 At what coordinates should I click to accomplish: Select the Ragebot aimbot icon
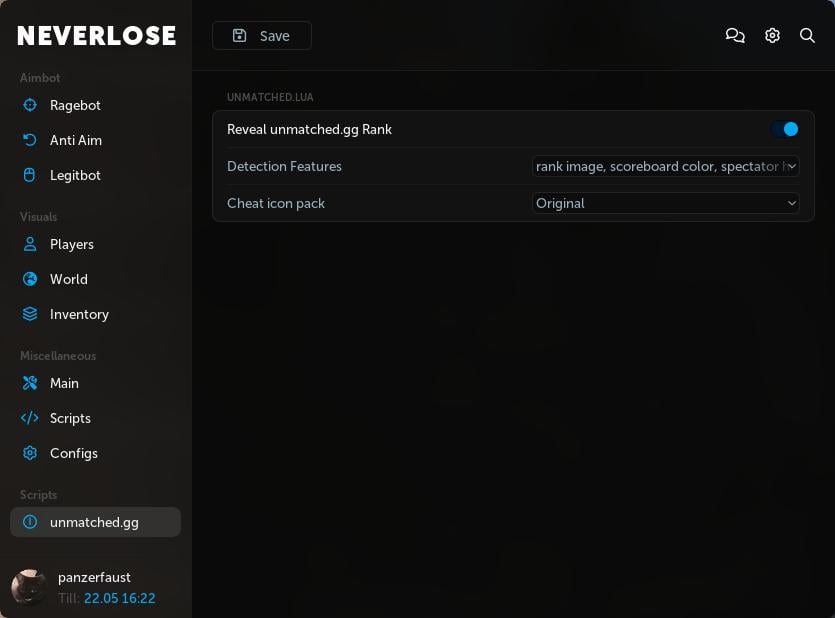point(30,105)
